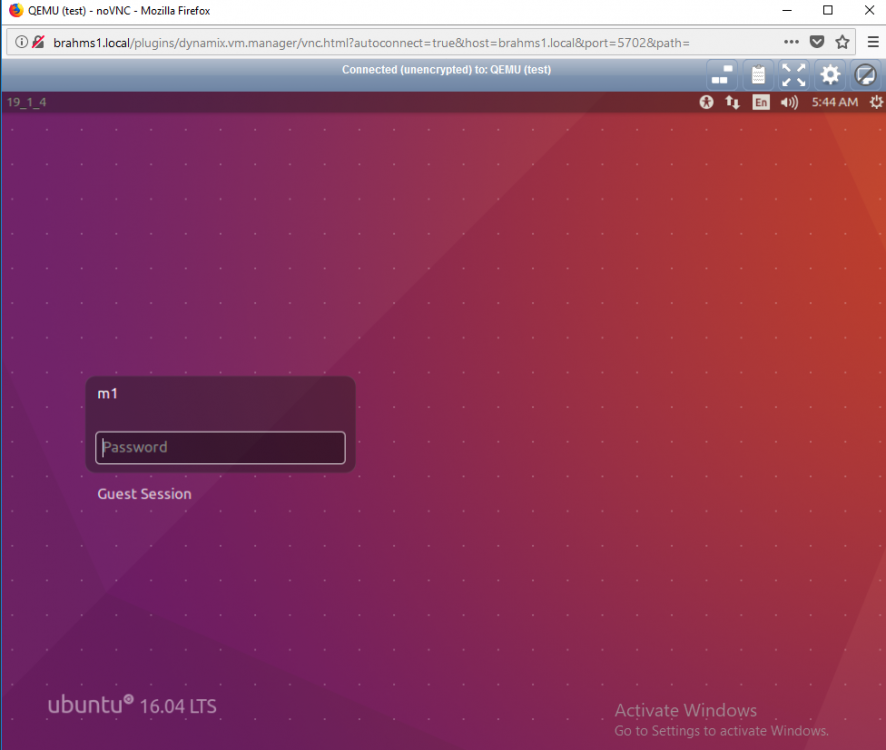Click the Firefox site information icon
Image resolution: width=886 pixels, height=750 pixels.
tap(21, 42)
